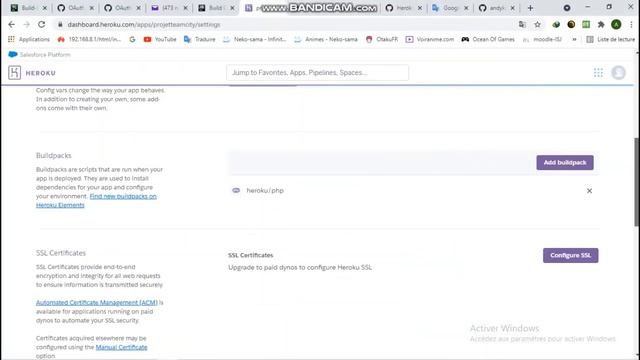Click the Salesforce Platform cloud logo

point(13,54)
